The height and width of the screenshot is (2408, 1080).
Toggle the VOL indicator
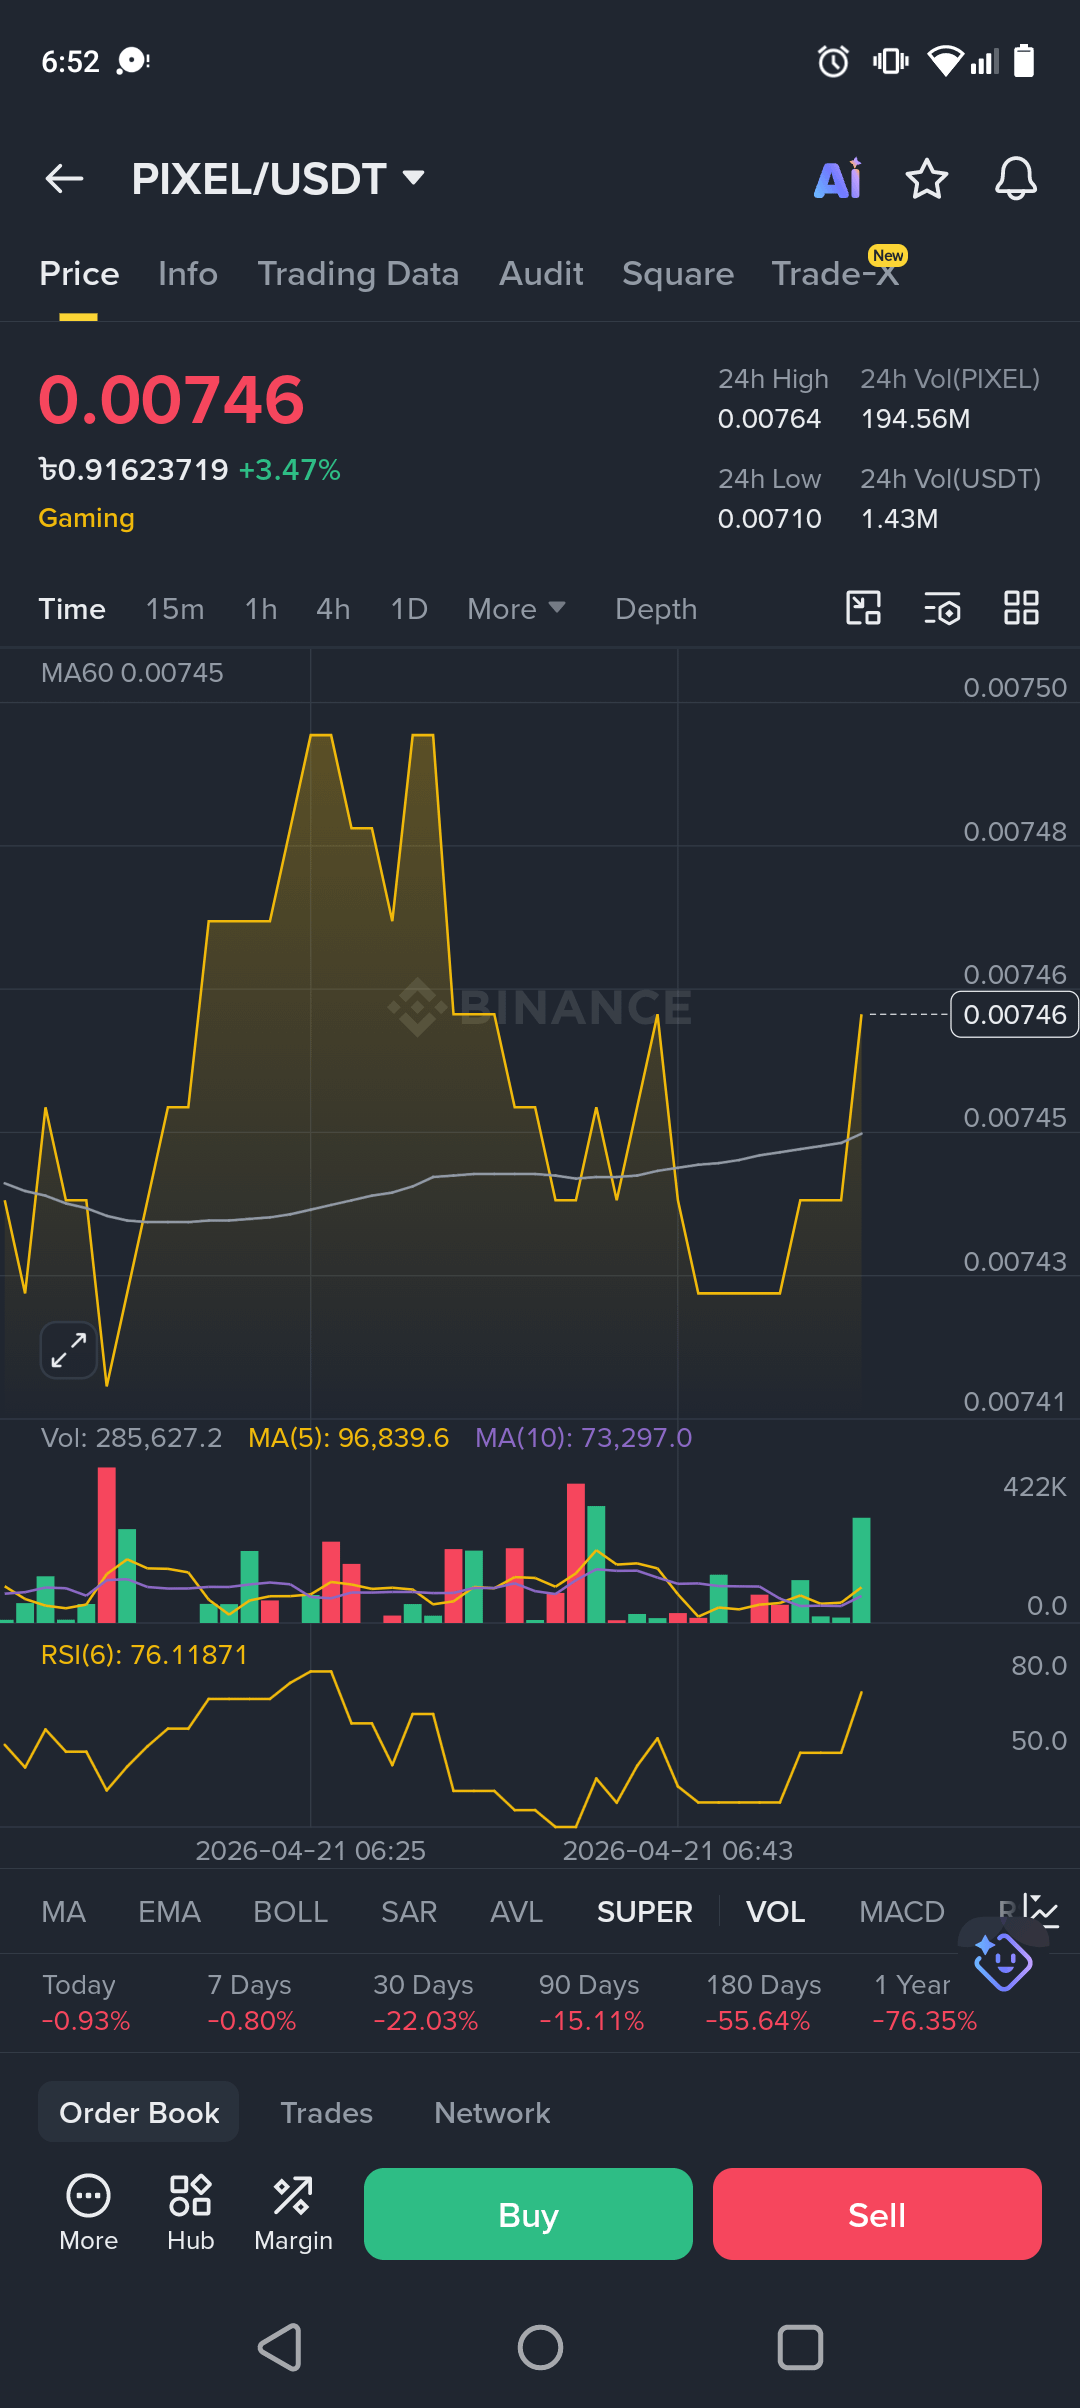click(776, 1911)
